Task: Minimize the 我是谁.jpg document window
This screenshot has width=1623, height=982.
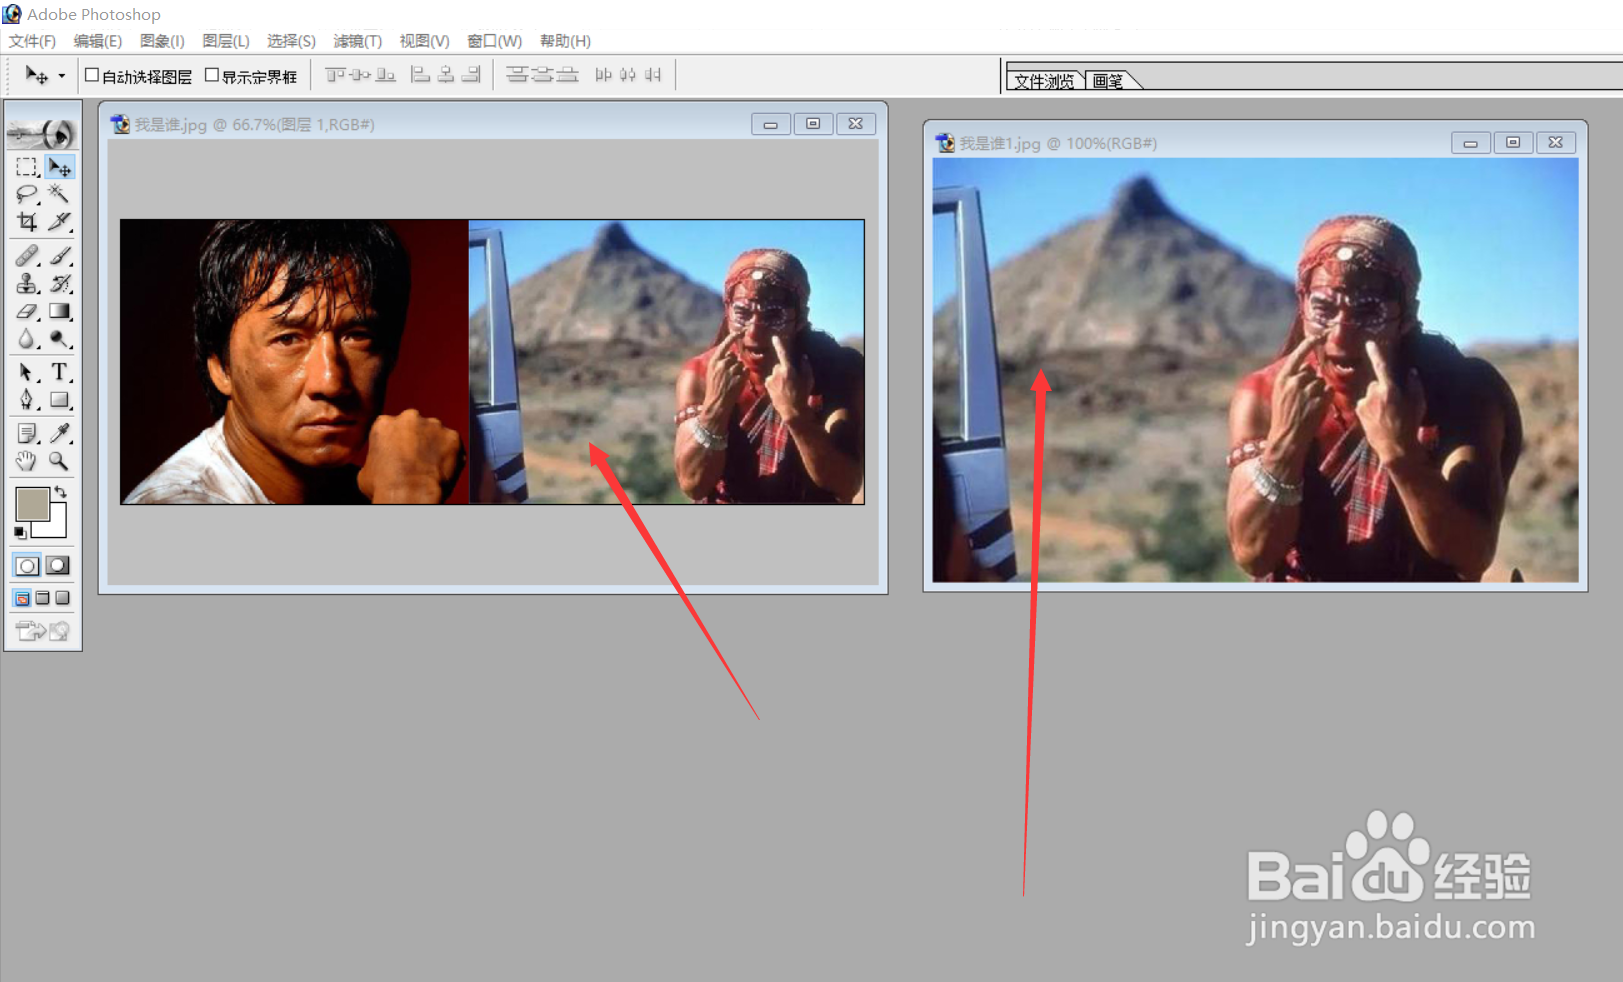Action: [770, 124]
